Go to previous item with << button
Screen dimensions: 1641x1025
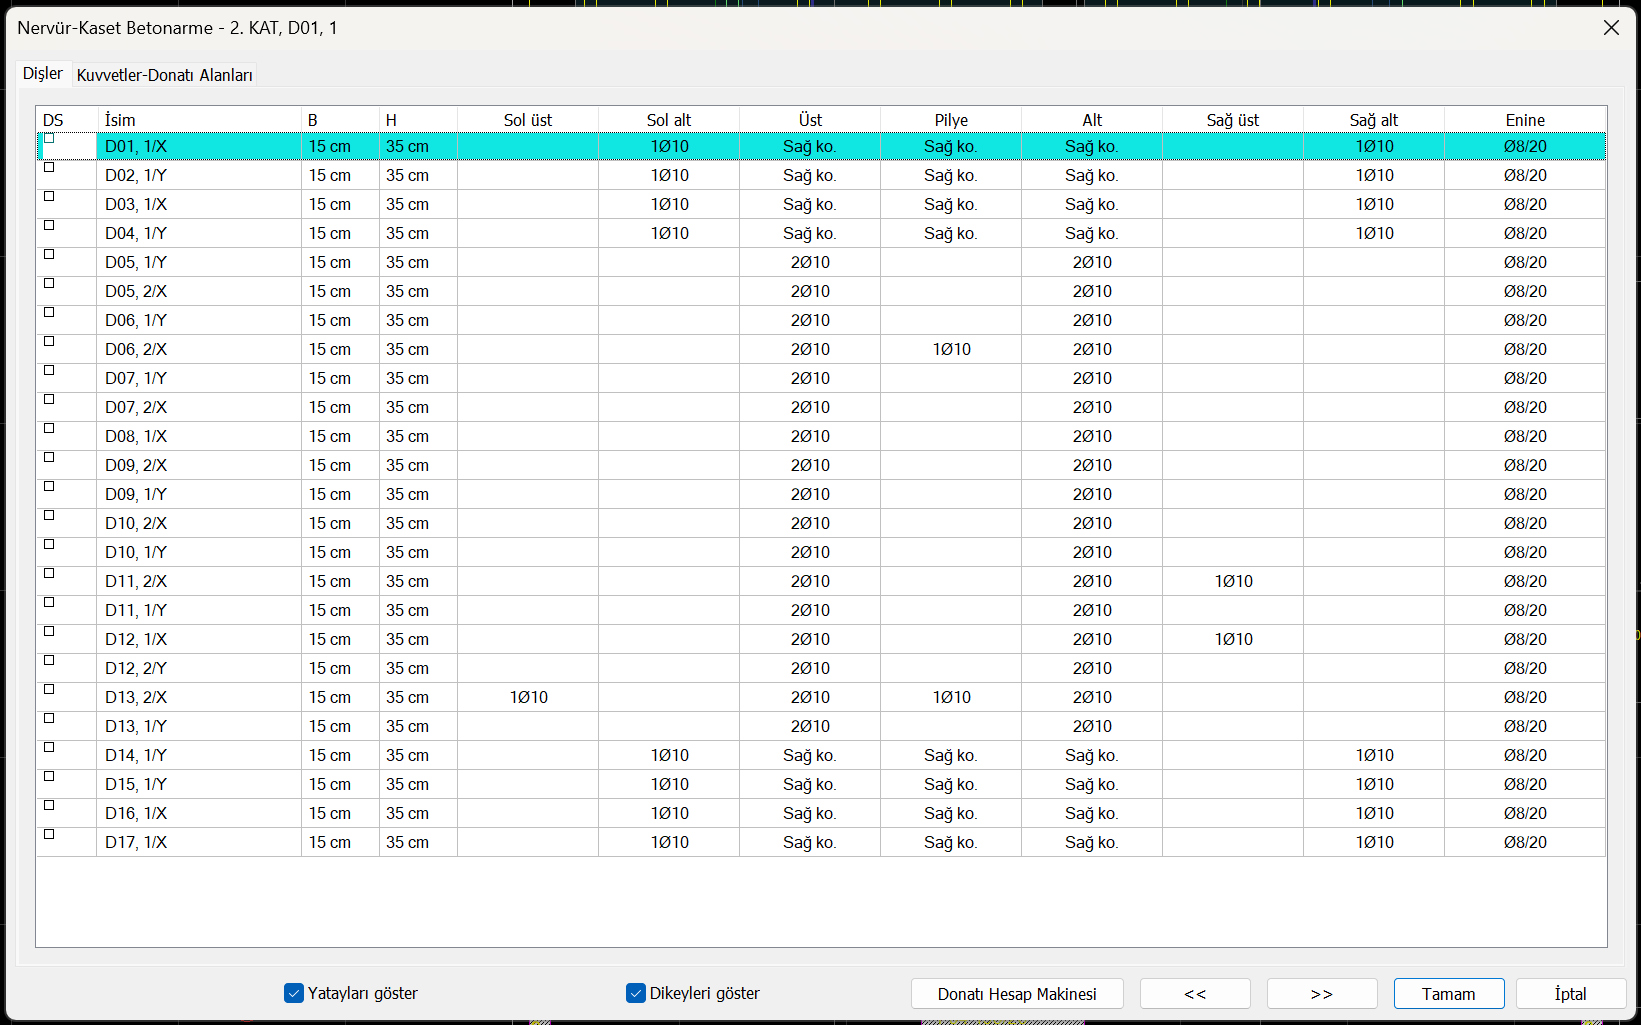coord(1195,994)
